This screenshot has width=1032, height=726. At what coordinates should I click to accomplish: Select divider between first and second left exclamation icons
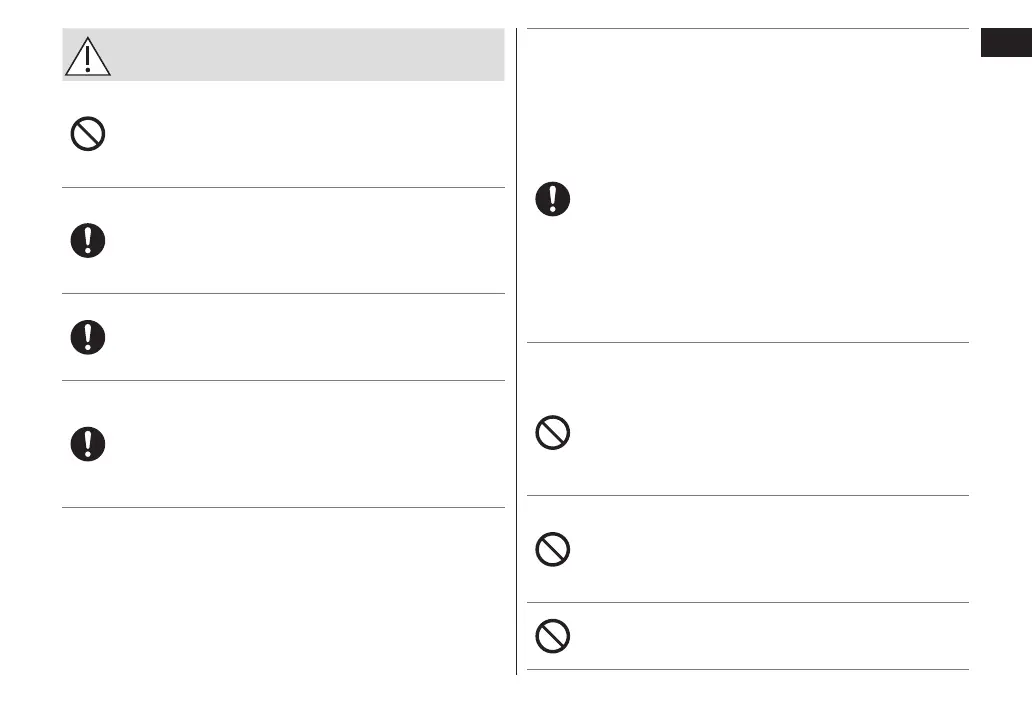pos(283,293)
